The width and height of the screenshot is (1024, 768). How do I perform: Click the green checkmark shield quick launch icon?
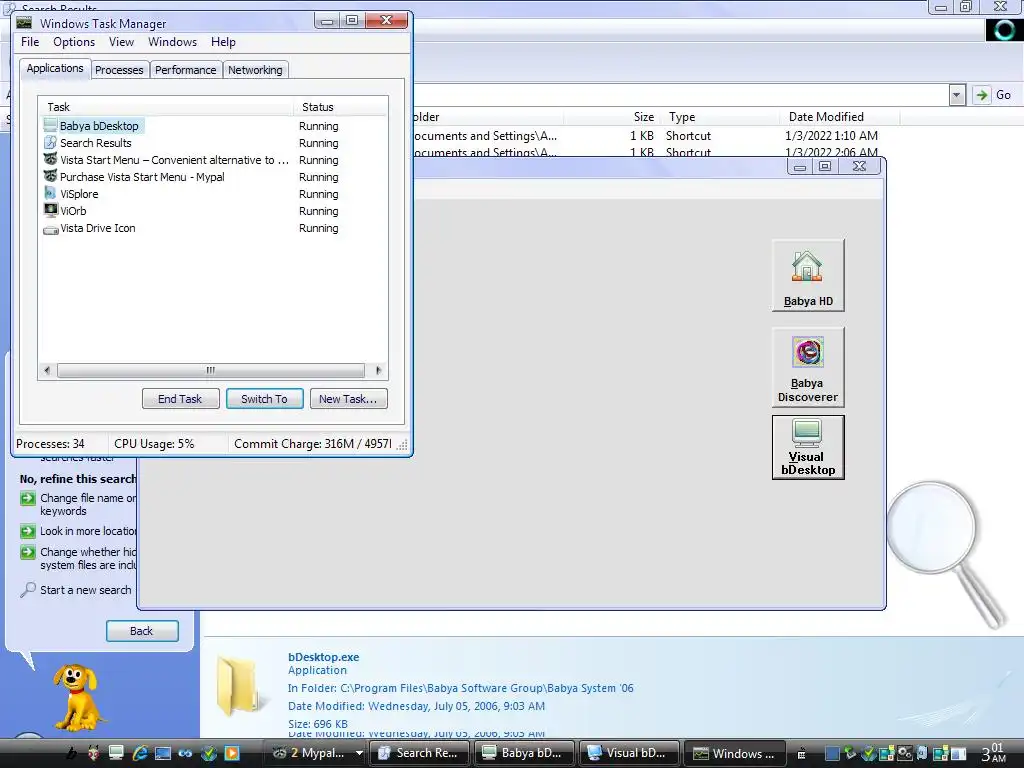(x=209, y=753)
